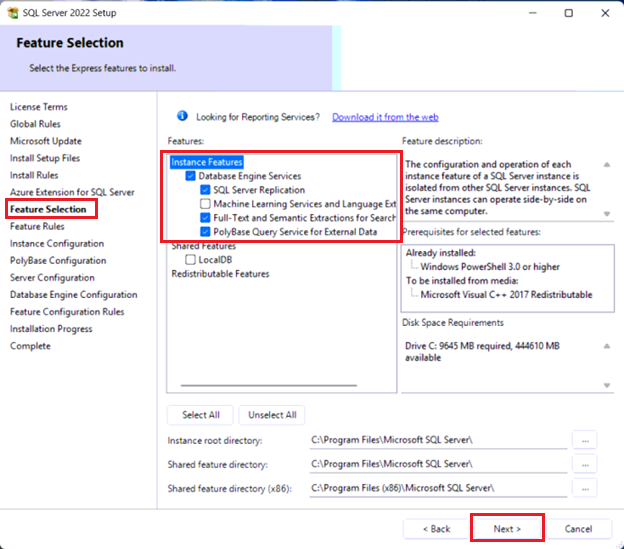Image resolution: width=624 pixels, height=549 pixels.
Task: Click the blue information icon beside Reporting Services
Action: point(182,116)
